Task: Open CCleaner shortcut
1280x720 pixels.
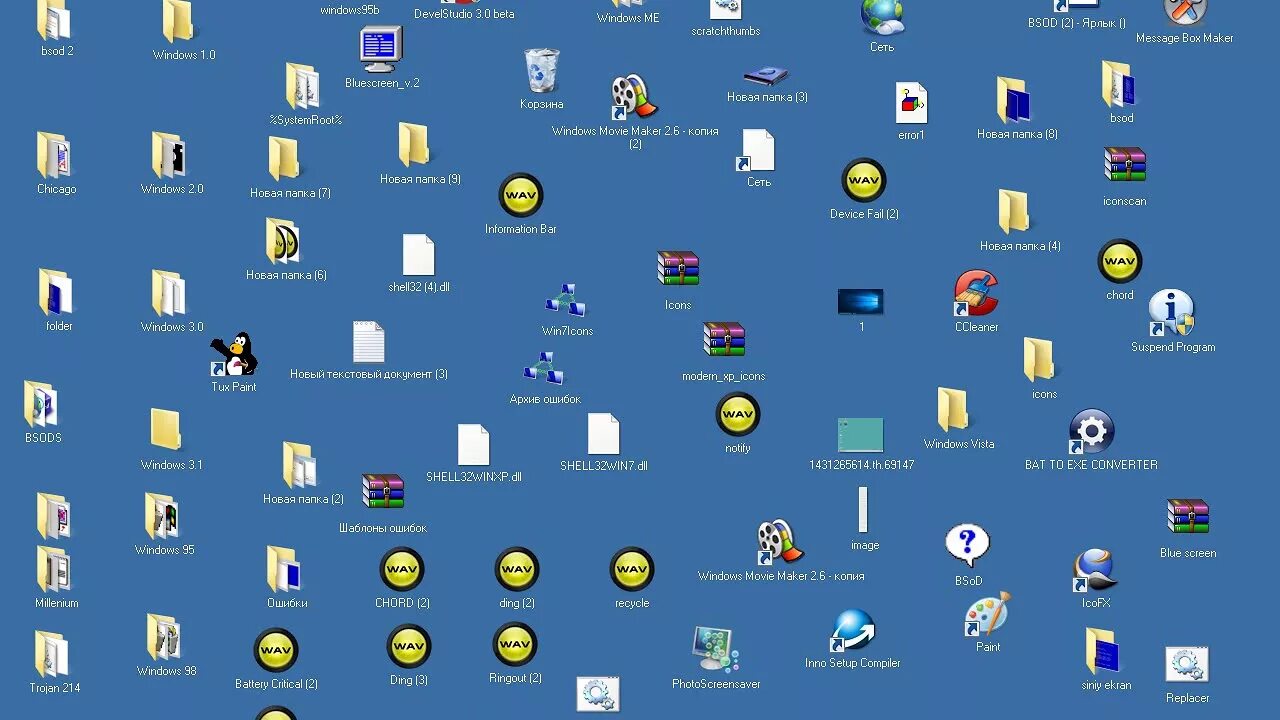Action: [976, 294]
